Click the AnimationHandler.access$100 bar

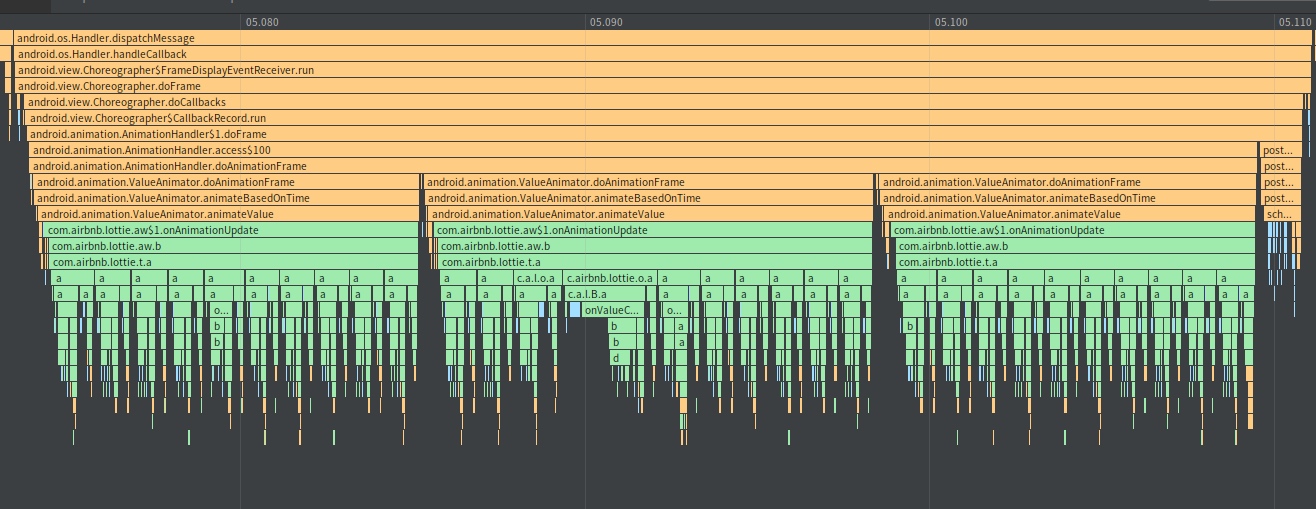(x=640, y=150)
